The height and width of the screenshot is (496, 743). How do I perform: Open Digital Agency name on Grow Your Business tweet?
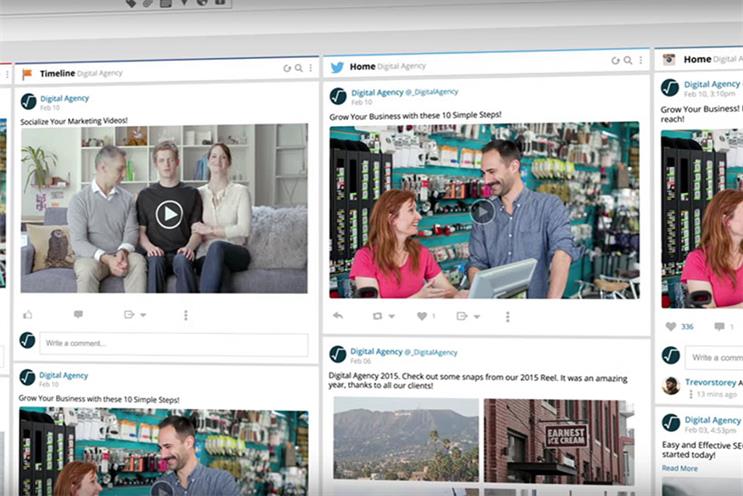click(377, 93)
